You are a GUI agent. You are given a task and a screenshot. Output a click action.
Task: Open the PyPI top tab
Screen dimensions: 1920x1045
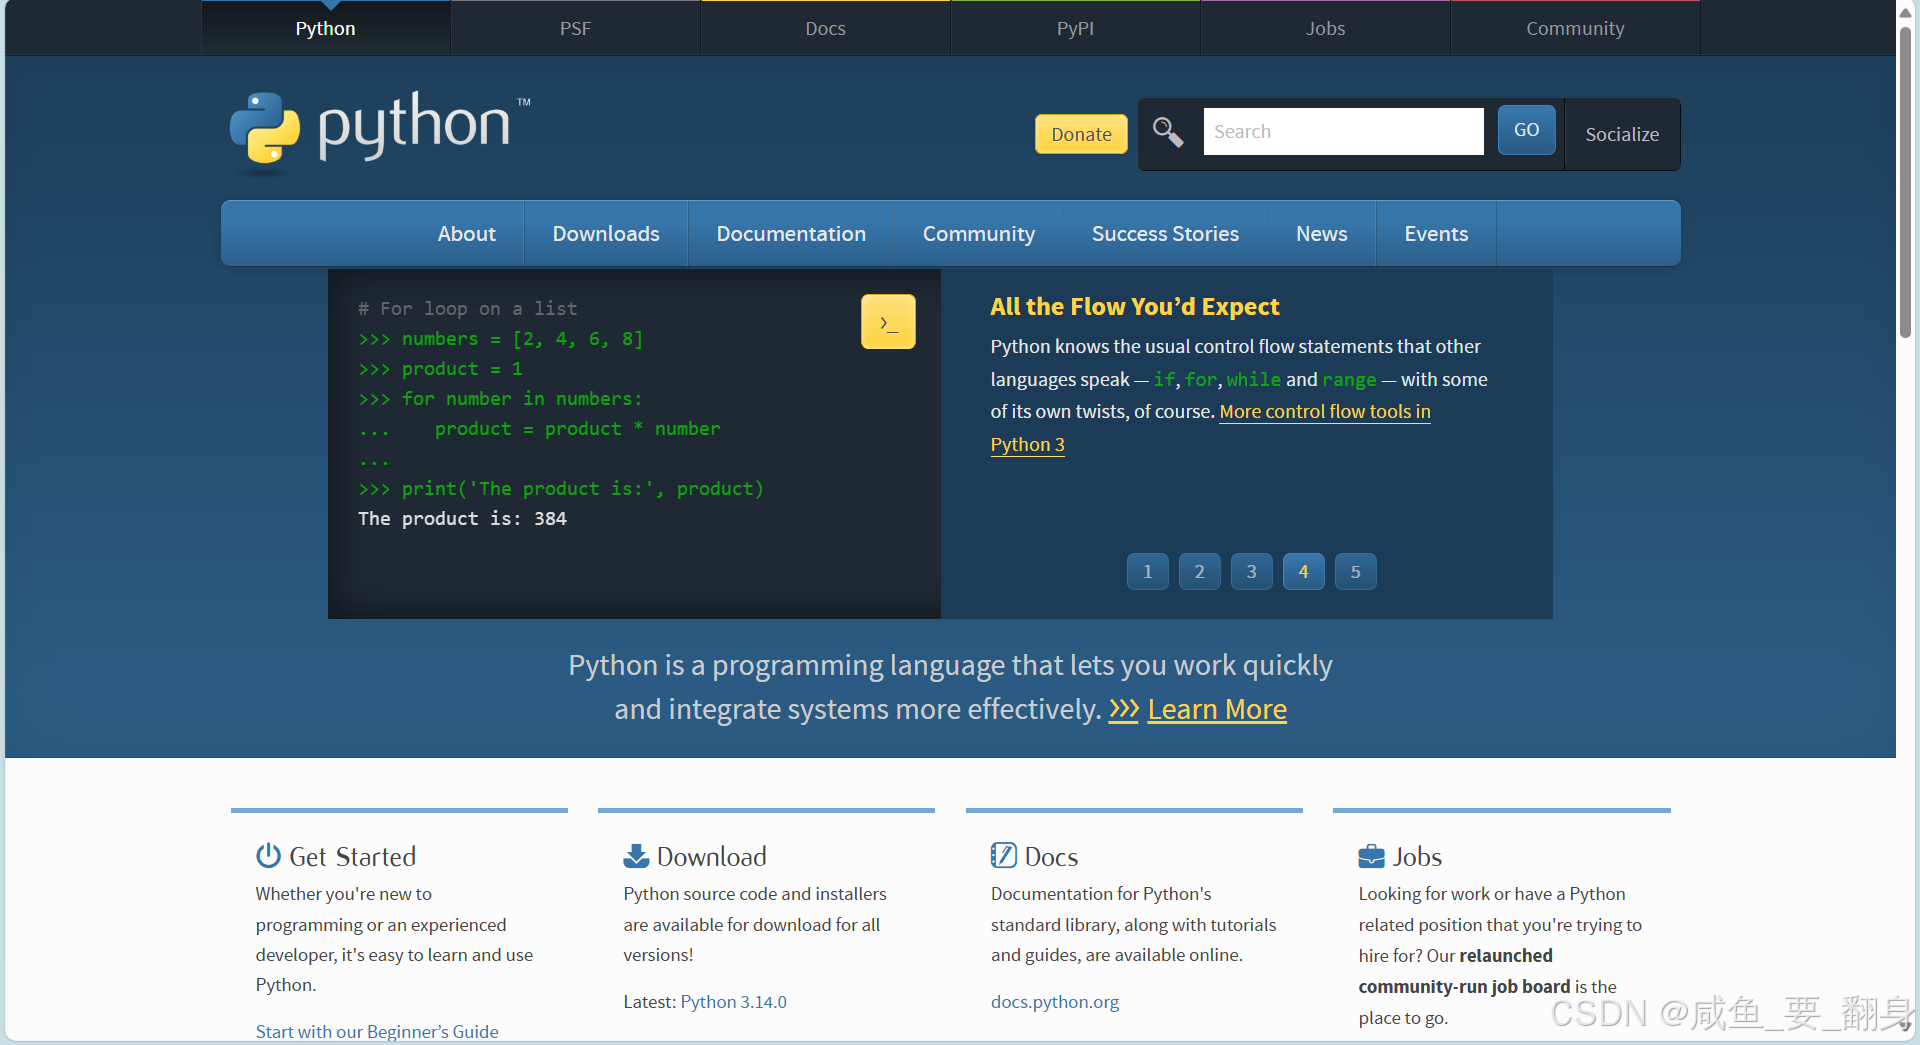tap(1075, 28)
